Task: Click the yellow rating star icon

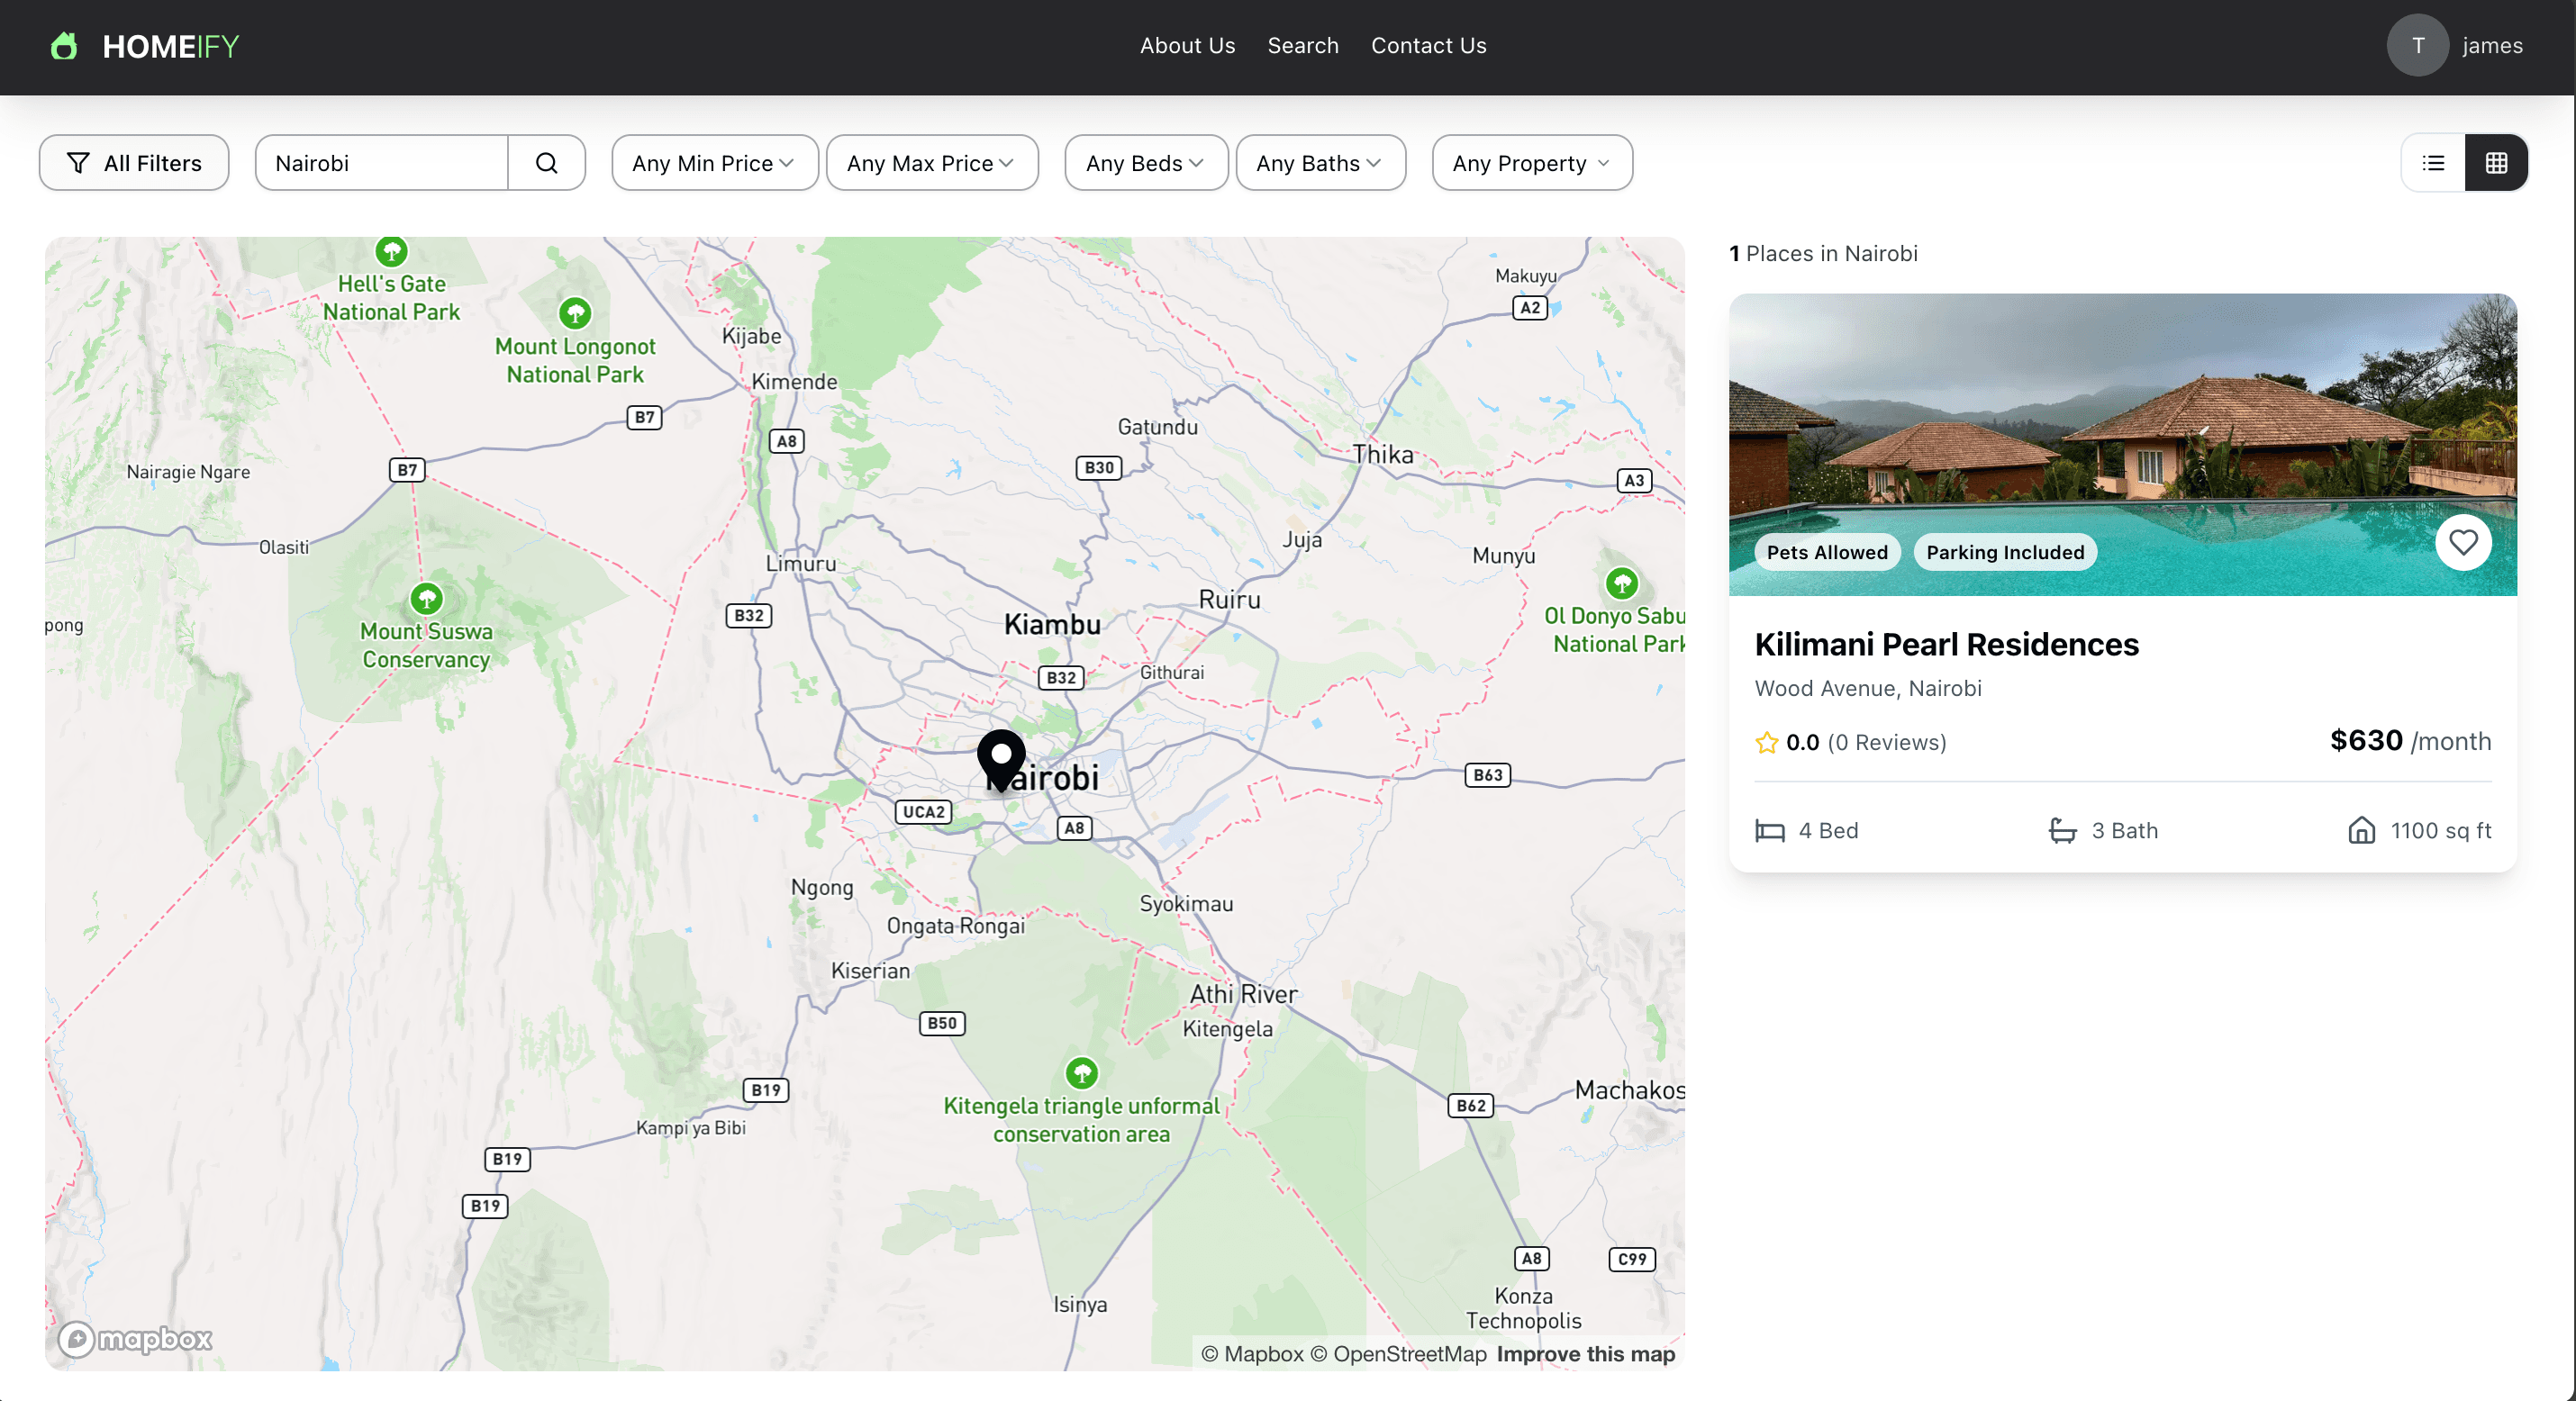Action: [1766, 742]
